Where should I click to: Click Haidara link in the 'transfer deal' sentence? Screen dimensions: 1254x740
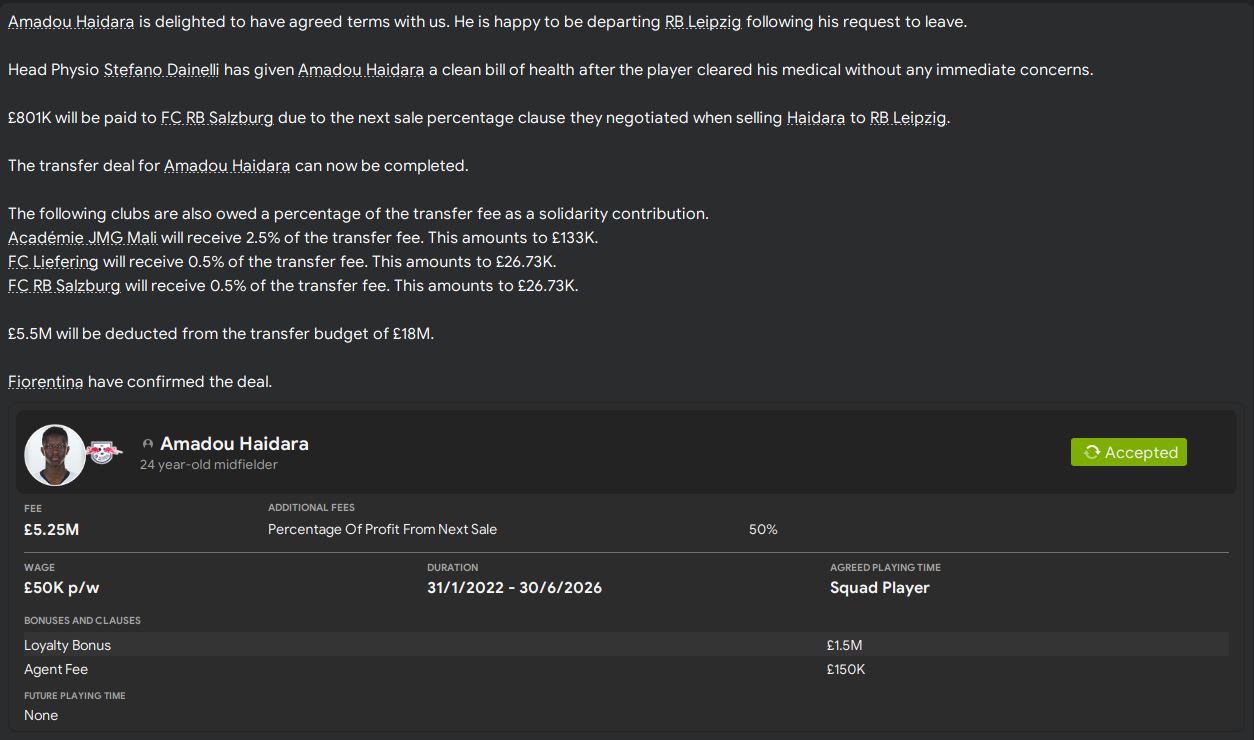(x=227, y=166)
